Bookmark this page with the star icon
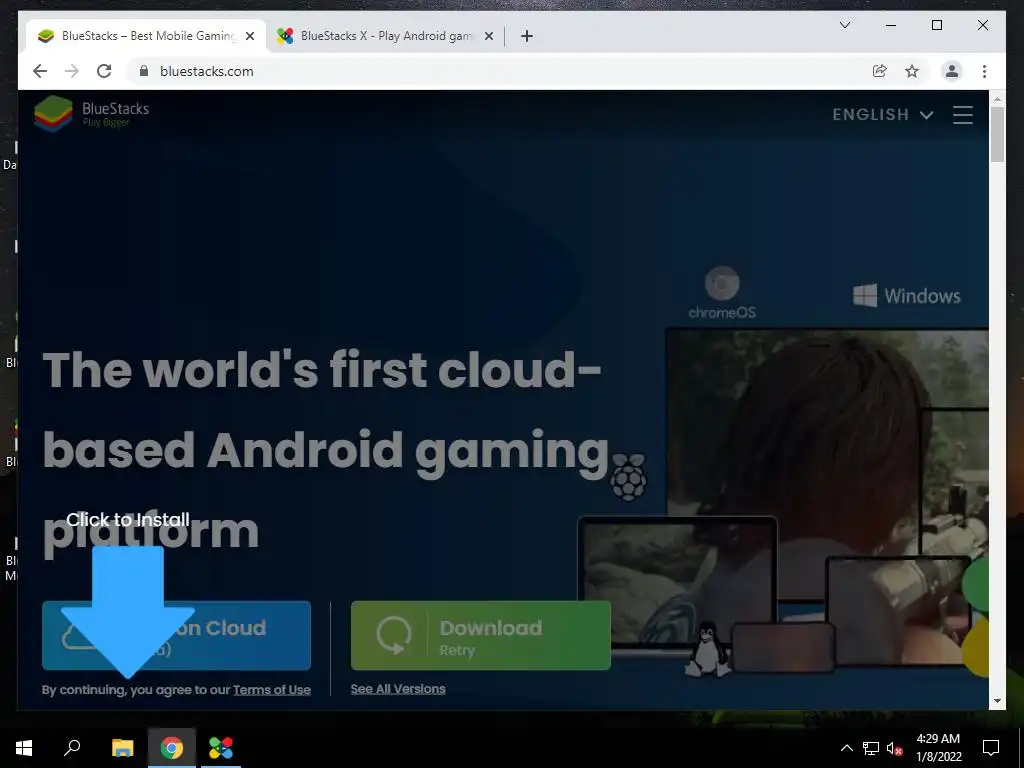The width and height of the screenshot is (1024, 768). click(x=912, y=71)
